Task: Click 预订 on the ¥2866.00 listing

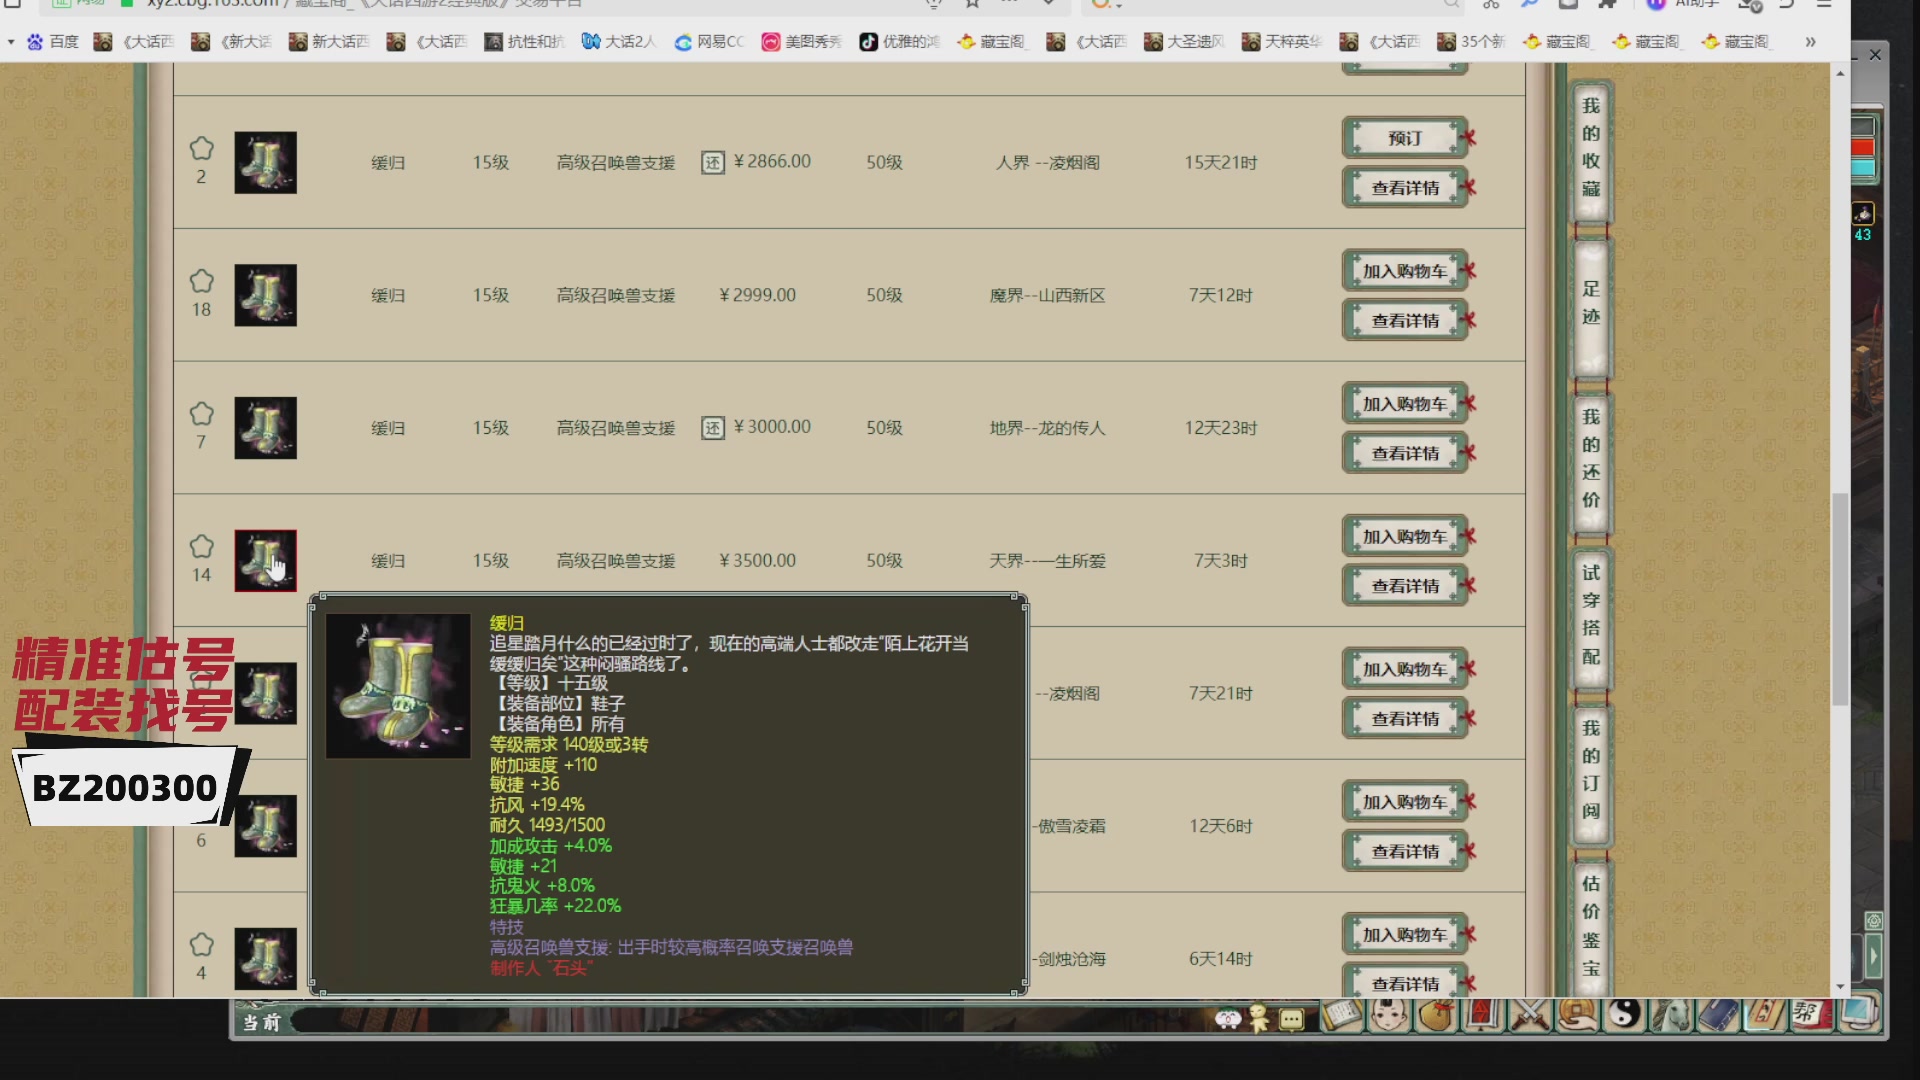Action: (x=1405, y=137)
